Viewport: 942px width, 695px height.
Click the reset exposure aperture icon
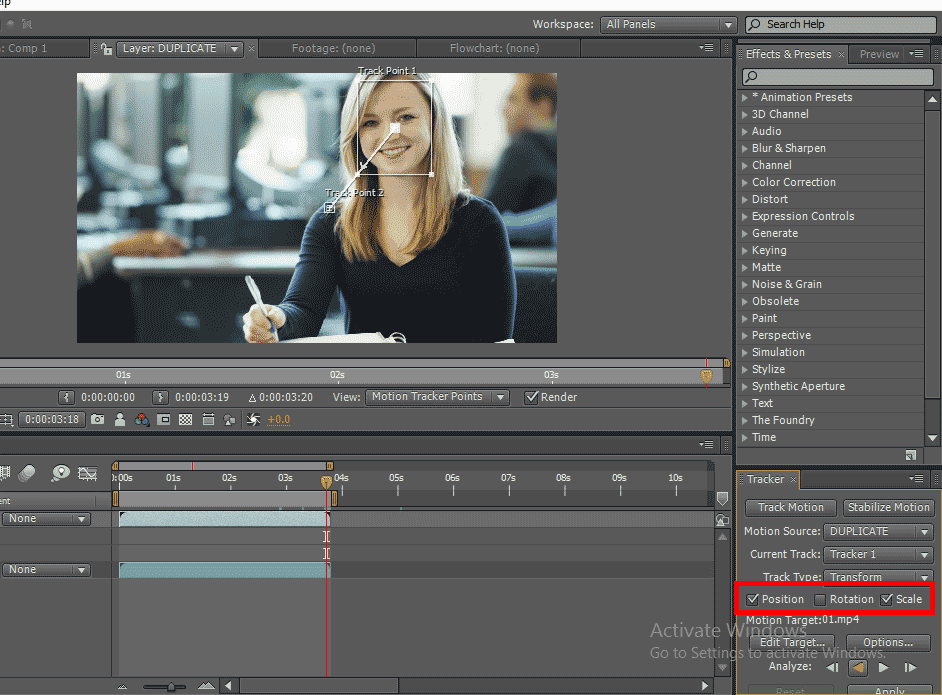click(x=253, y=420)
